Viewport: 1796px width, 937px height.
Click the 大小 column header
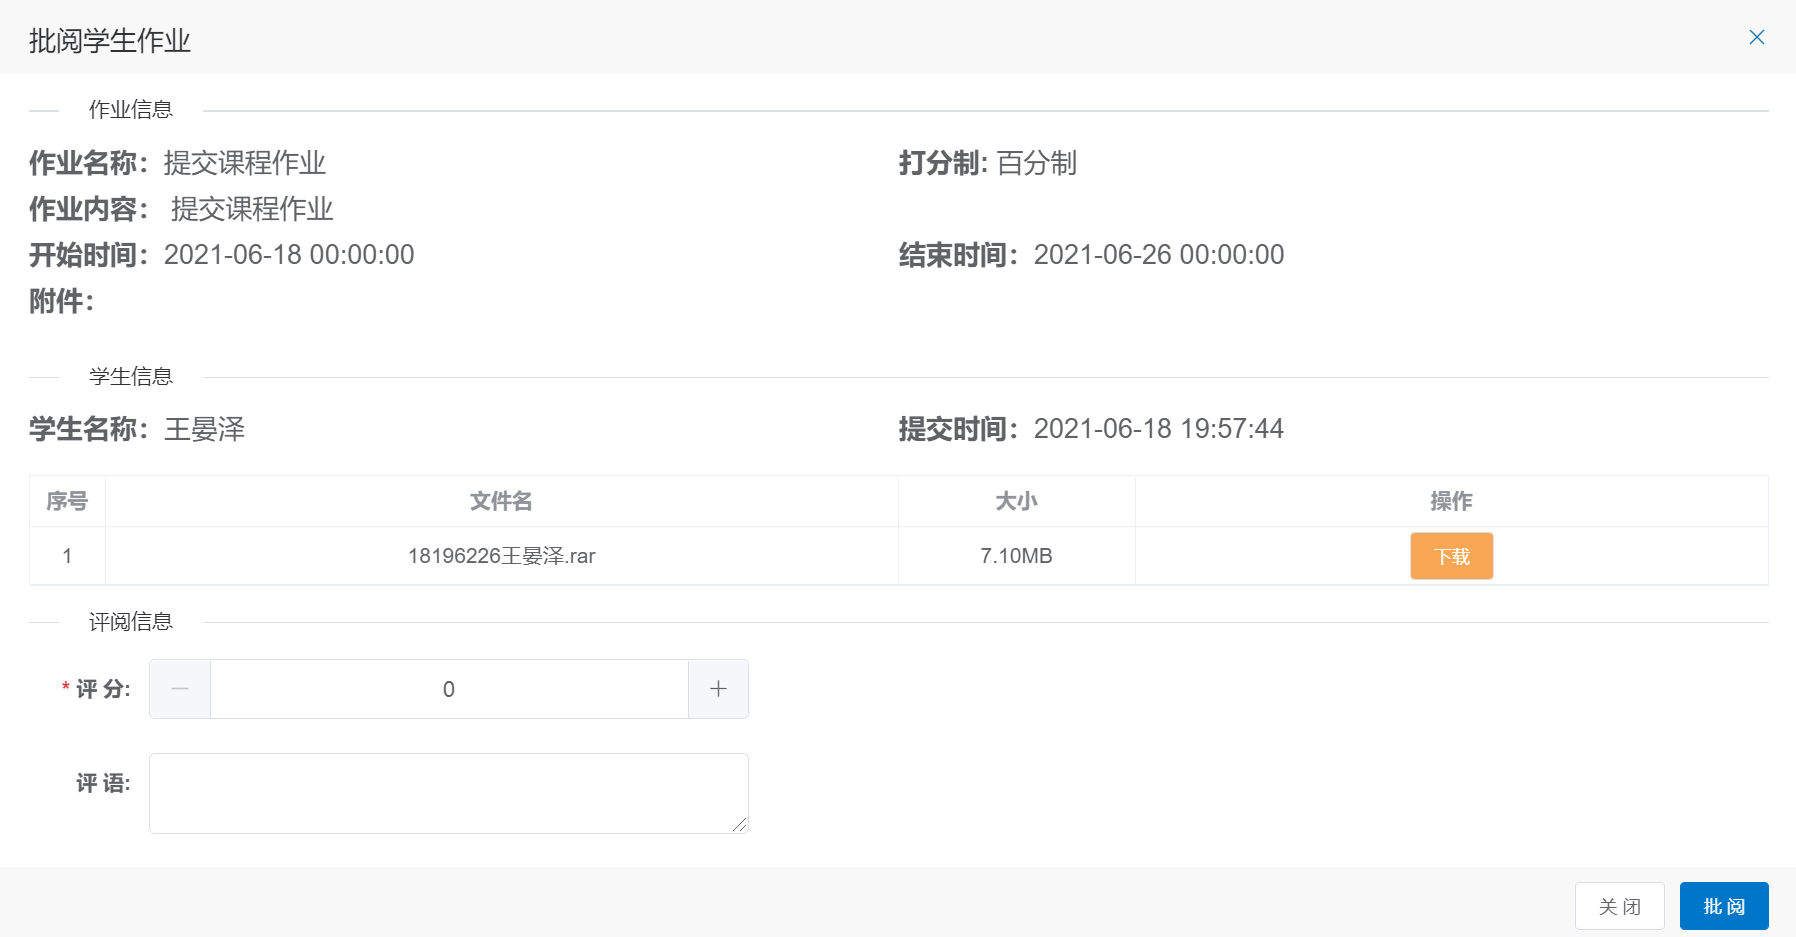(1016, 501)
